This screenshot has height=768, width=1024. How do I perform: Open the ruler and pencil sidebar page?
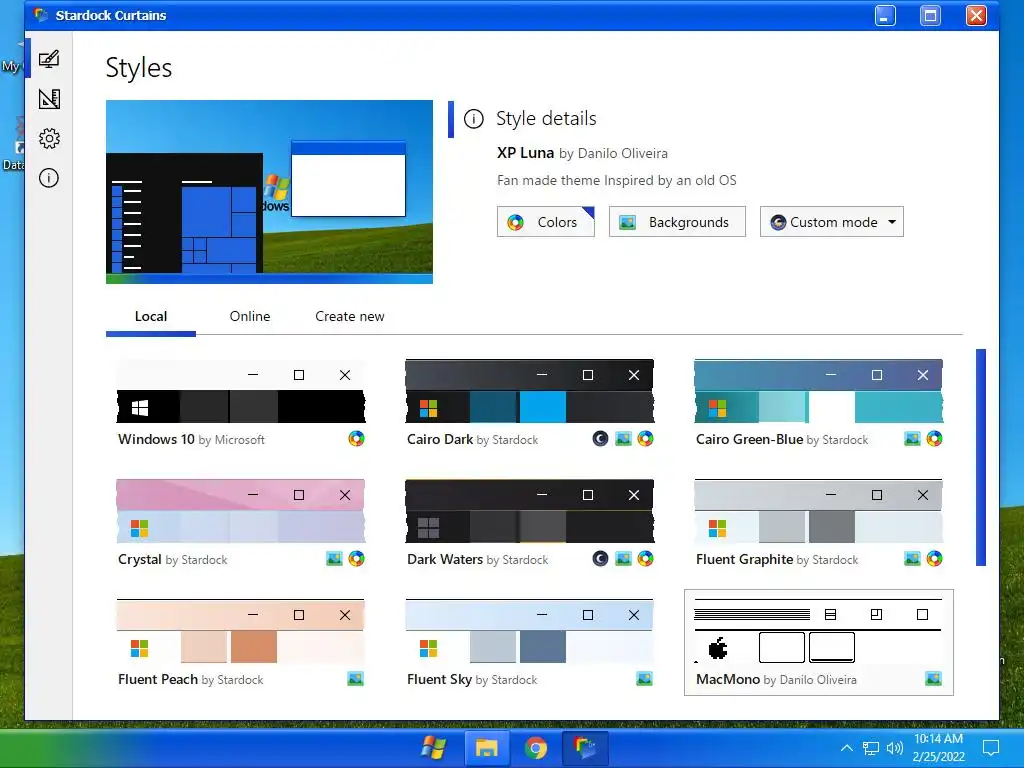coord(49,99)
